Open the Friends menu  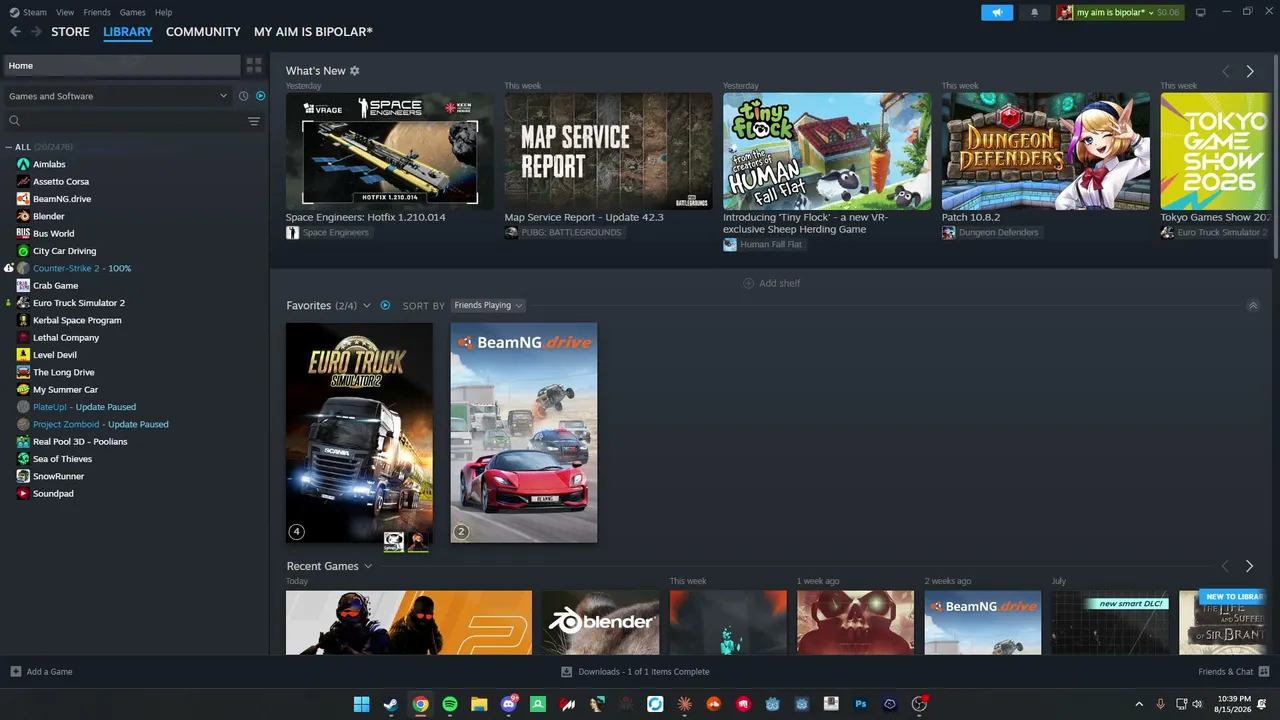coord(97,12)
